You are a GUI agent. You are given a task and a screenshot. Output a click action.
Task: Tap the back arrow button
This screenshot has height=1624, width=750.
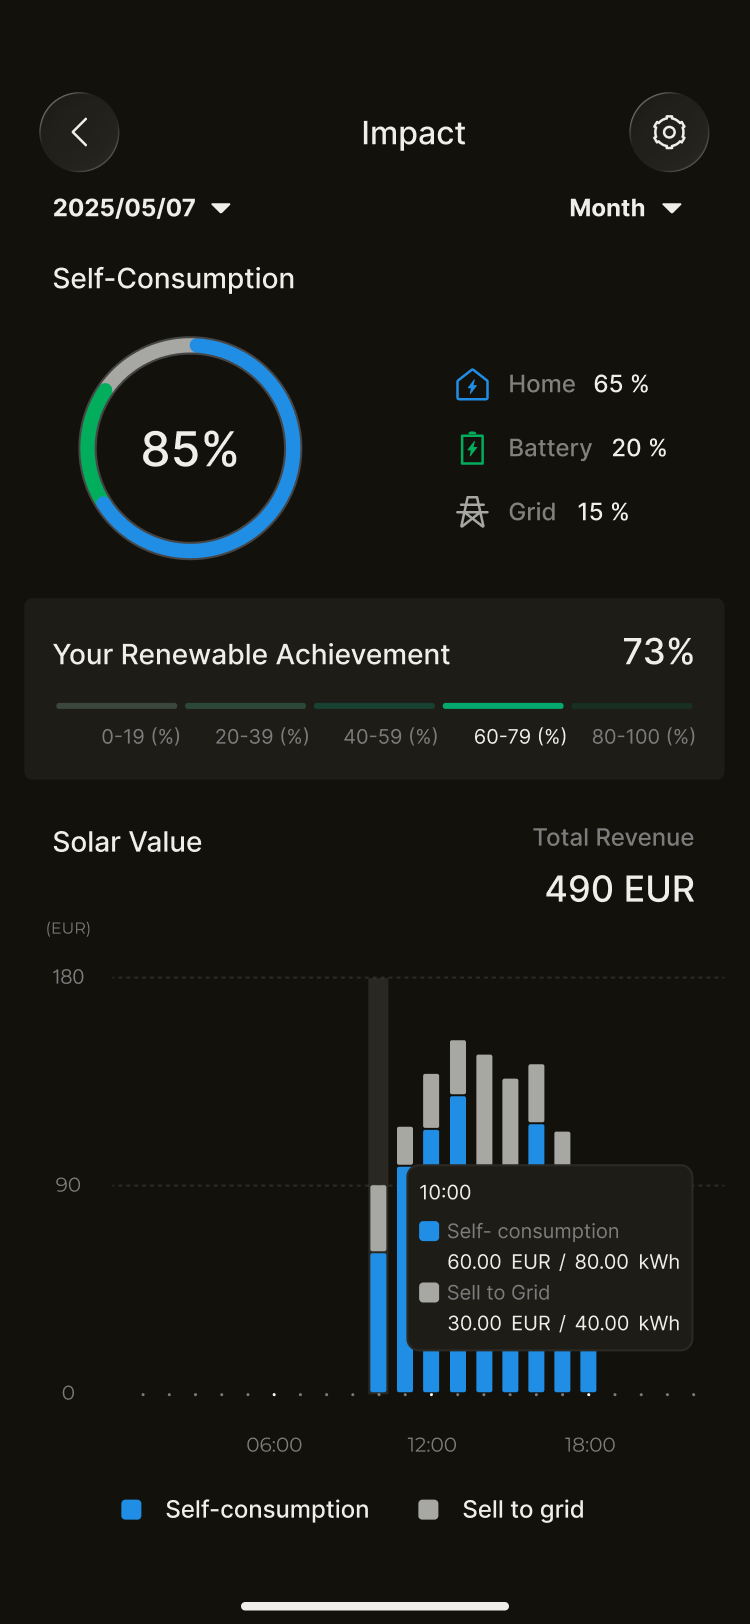coord(79,132)
